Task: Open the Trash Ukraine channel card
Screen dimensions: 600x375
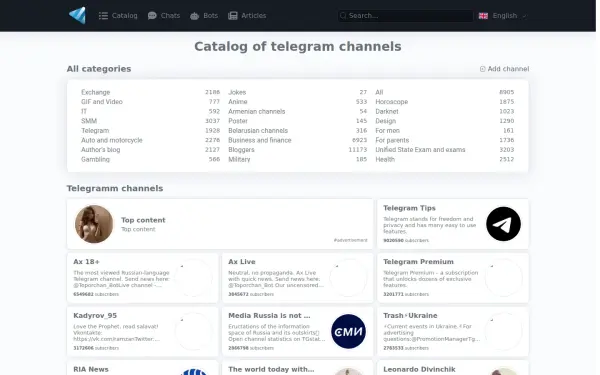Action: pyautogui.click(x=453, y=332)
